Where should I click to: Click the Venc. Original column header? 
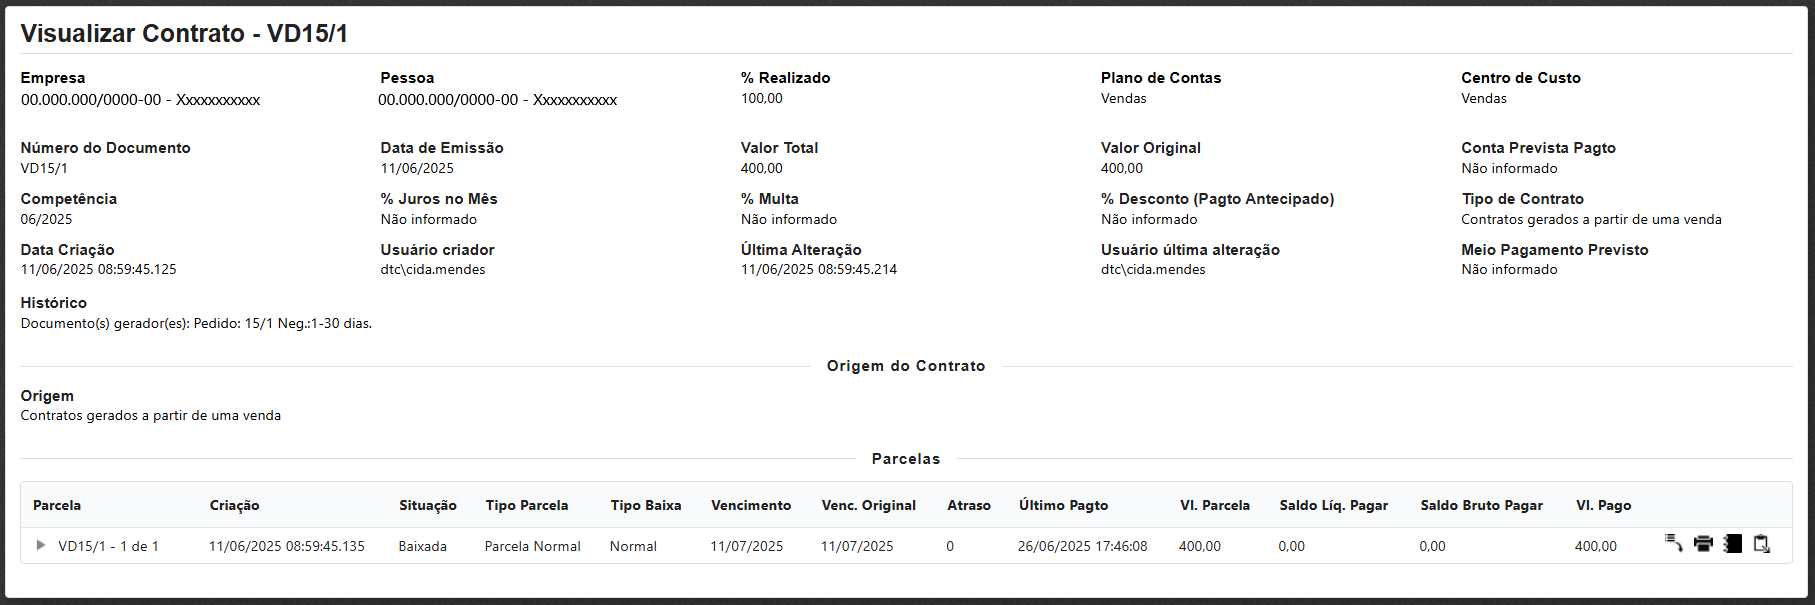869,506
